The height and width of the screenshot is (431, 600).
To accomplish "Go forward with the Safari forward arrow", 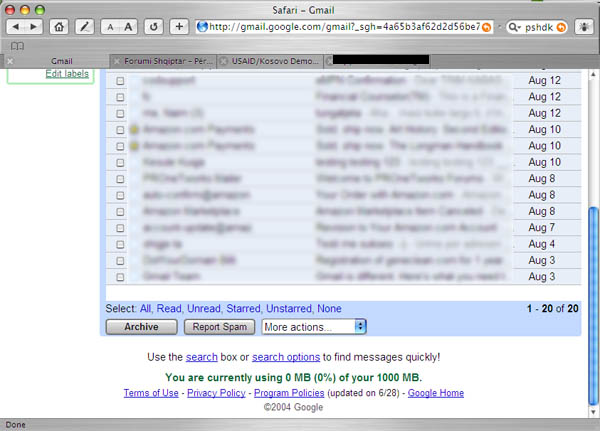I will click(34, 27).
